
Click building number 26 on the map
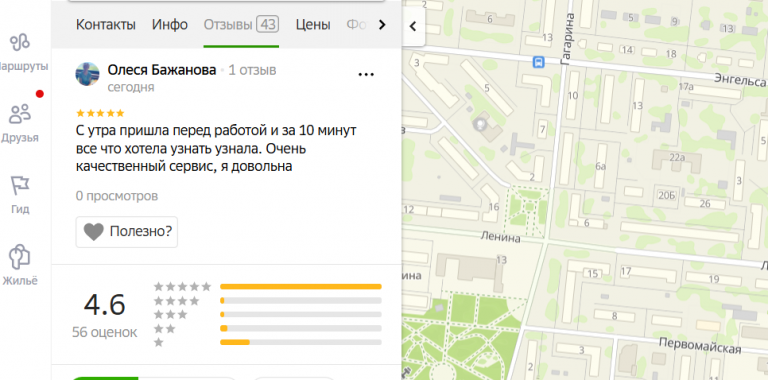tap(705, 203)
